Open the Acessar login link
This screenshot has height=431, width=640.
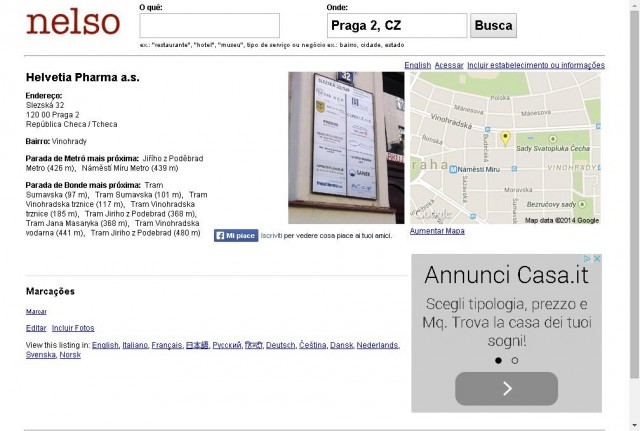pyautogui.click(x=449, y=65)
